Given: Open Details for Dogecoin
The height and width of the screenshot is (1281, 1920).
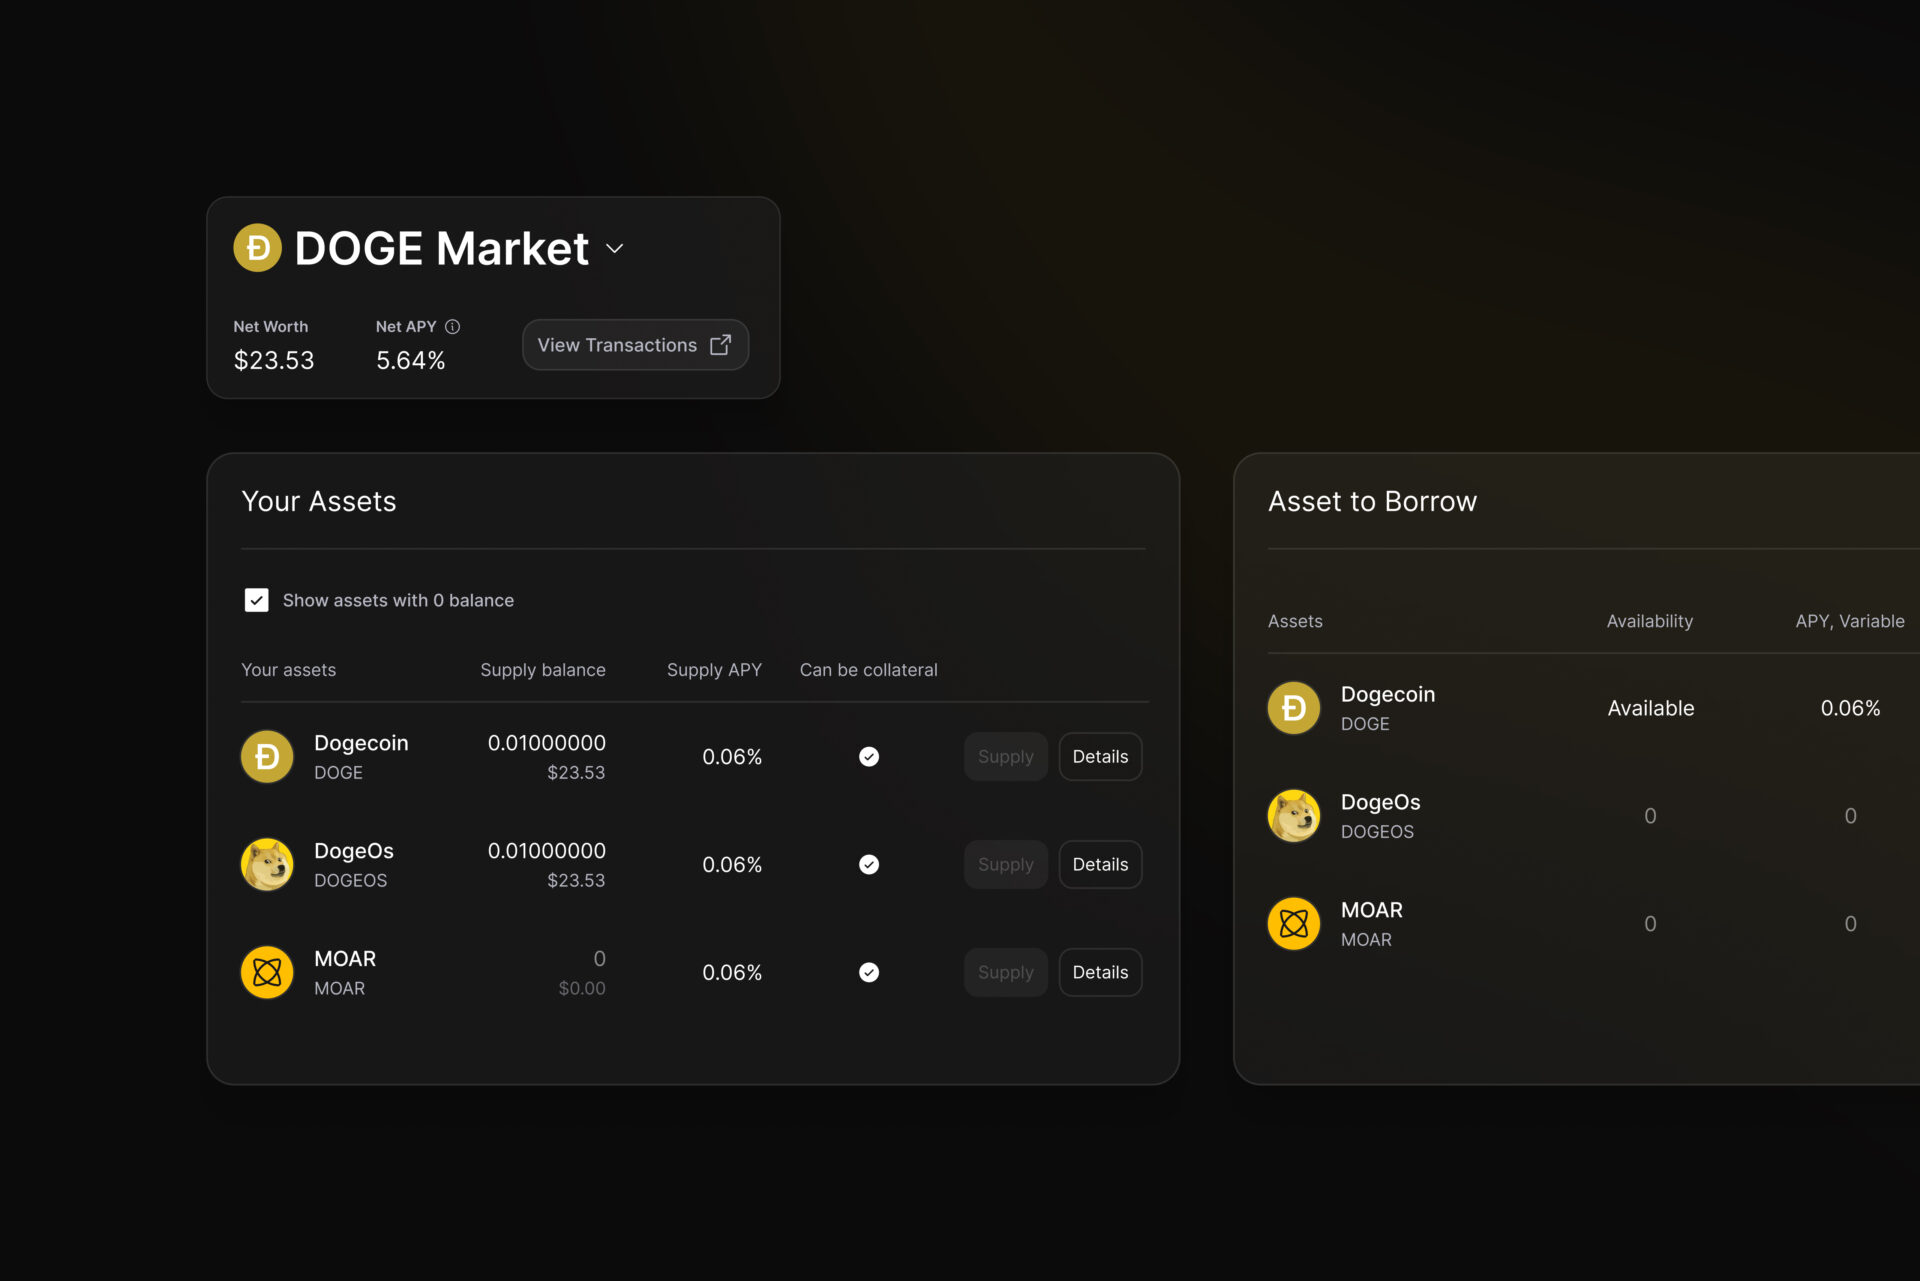Looking at the screenshot, I should [x=1100, y=757].
